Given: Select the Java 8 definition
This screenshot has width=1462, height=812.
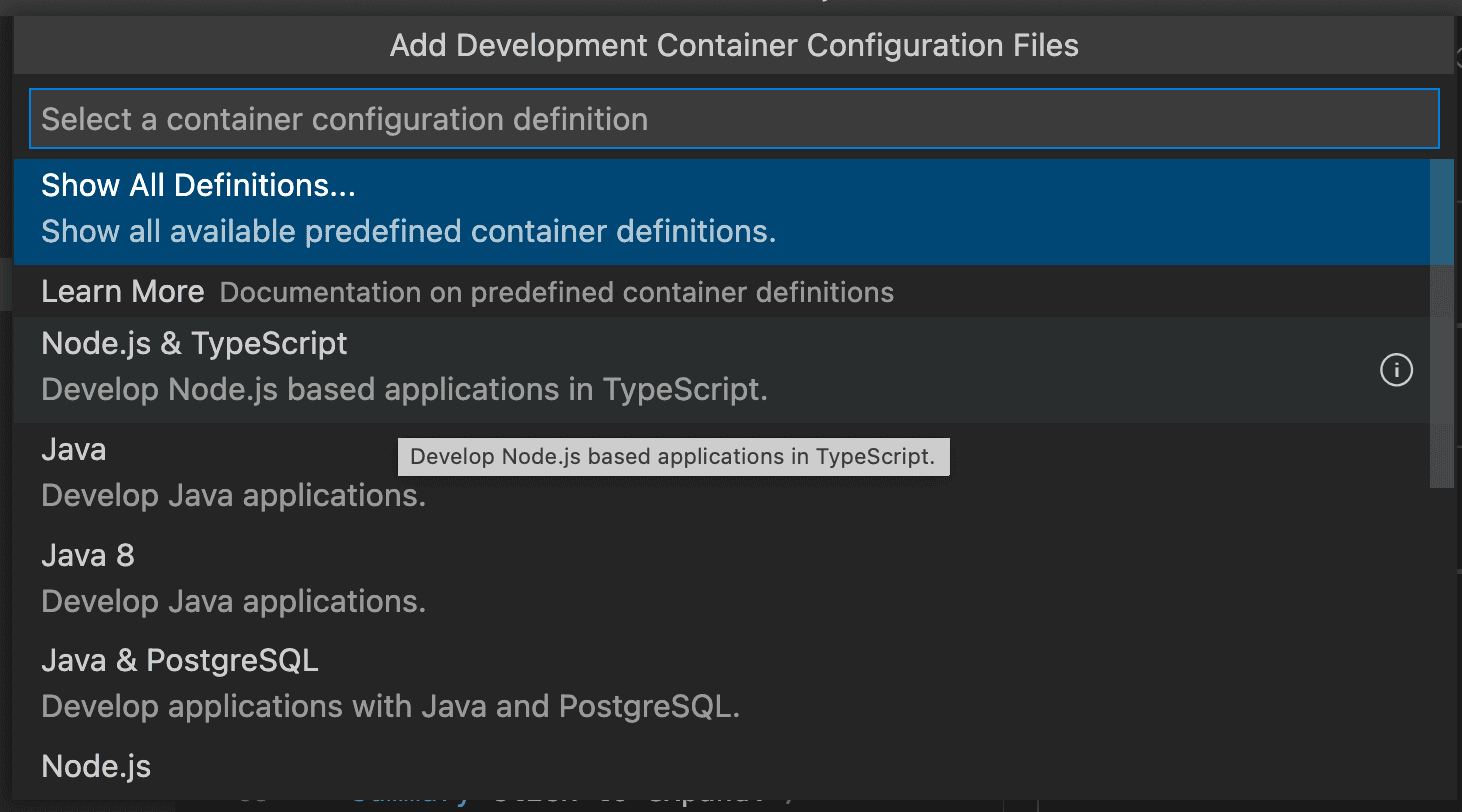Looking at the screenshot, I should coord(88,556).
